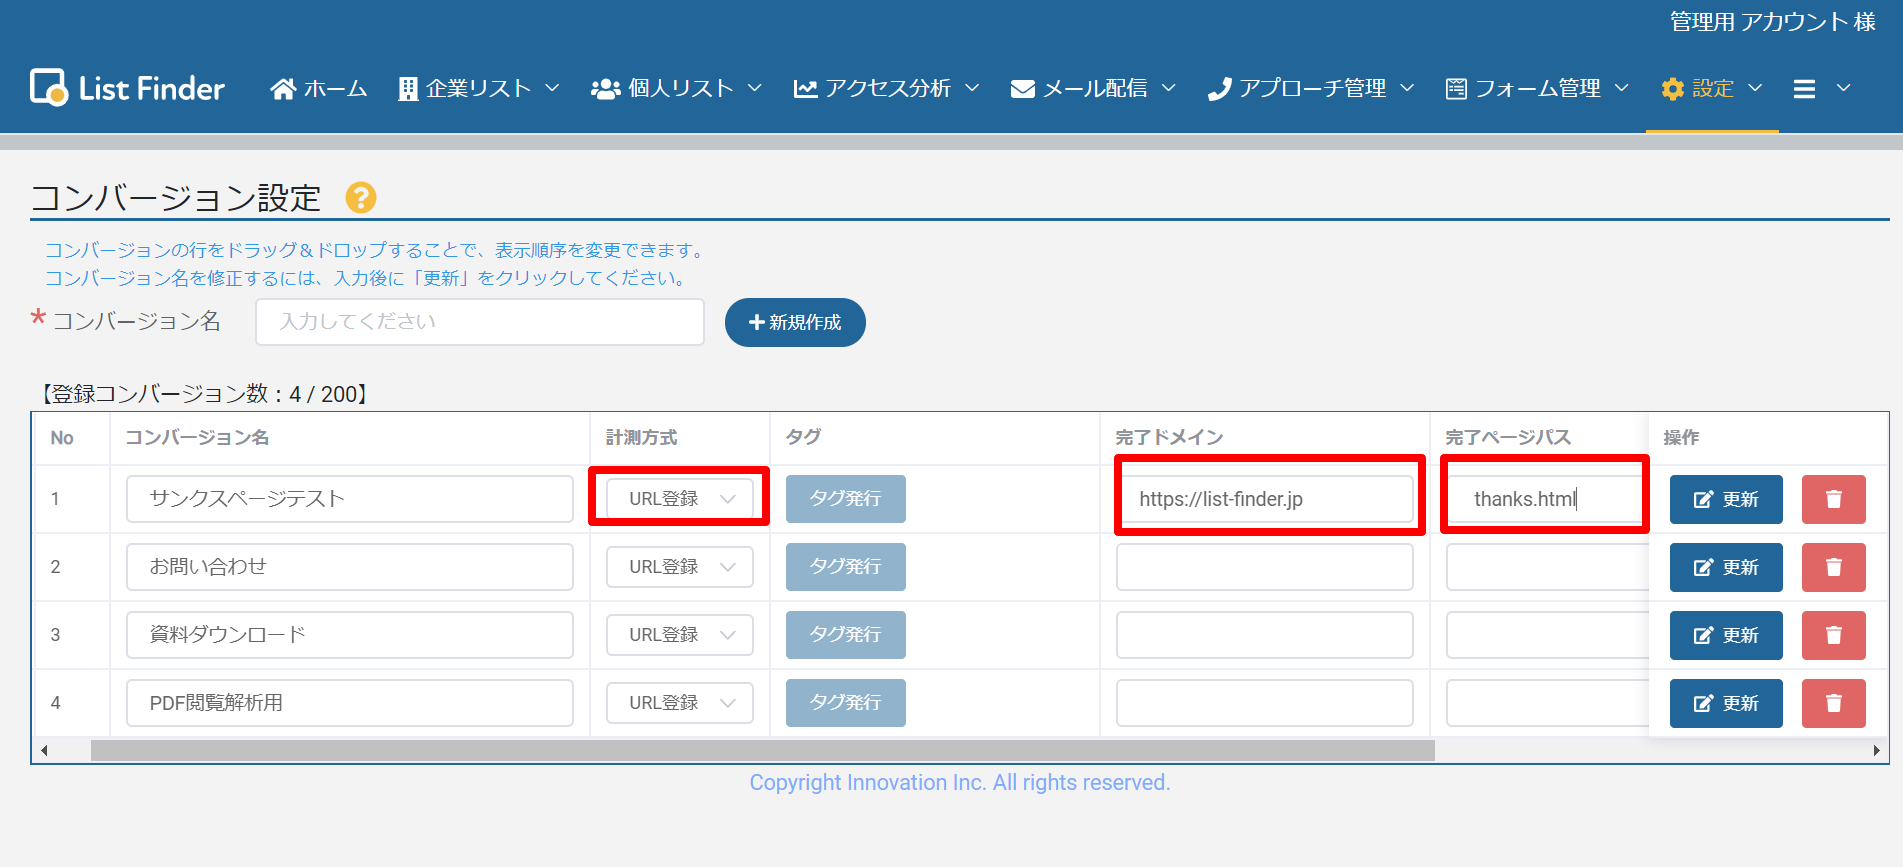Image resolution: width=1903 pixels, height=867 pixels.
Task: Click 更新 button for 資料ダウンロード row
Action: pos(1725,635)
